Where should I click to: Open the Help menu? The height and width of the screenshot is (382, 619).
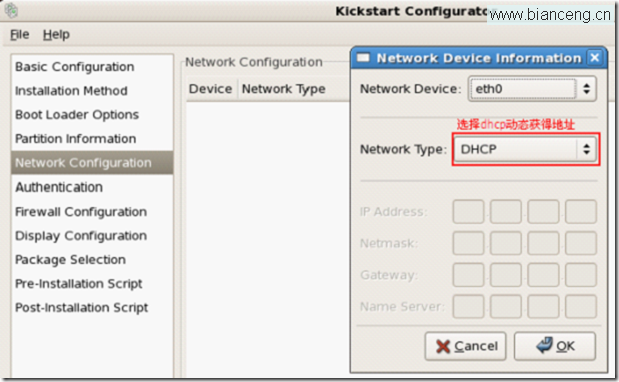[56, 35]
